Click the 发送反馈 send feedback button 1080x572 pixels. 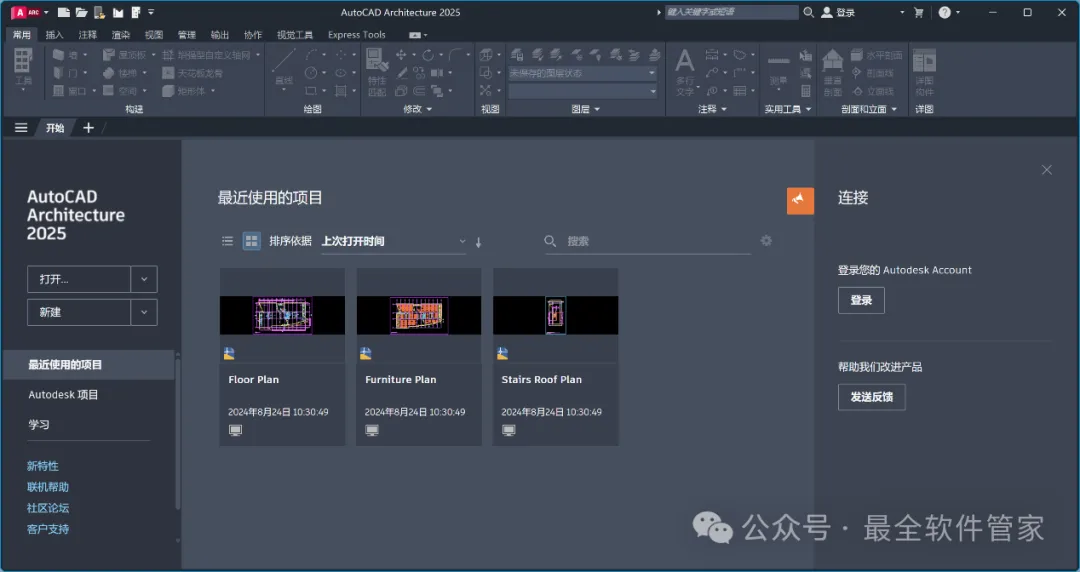coord(871,397)
